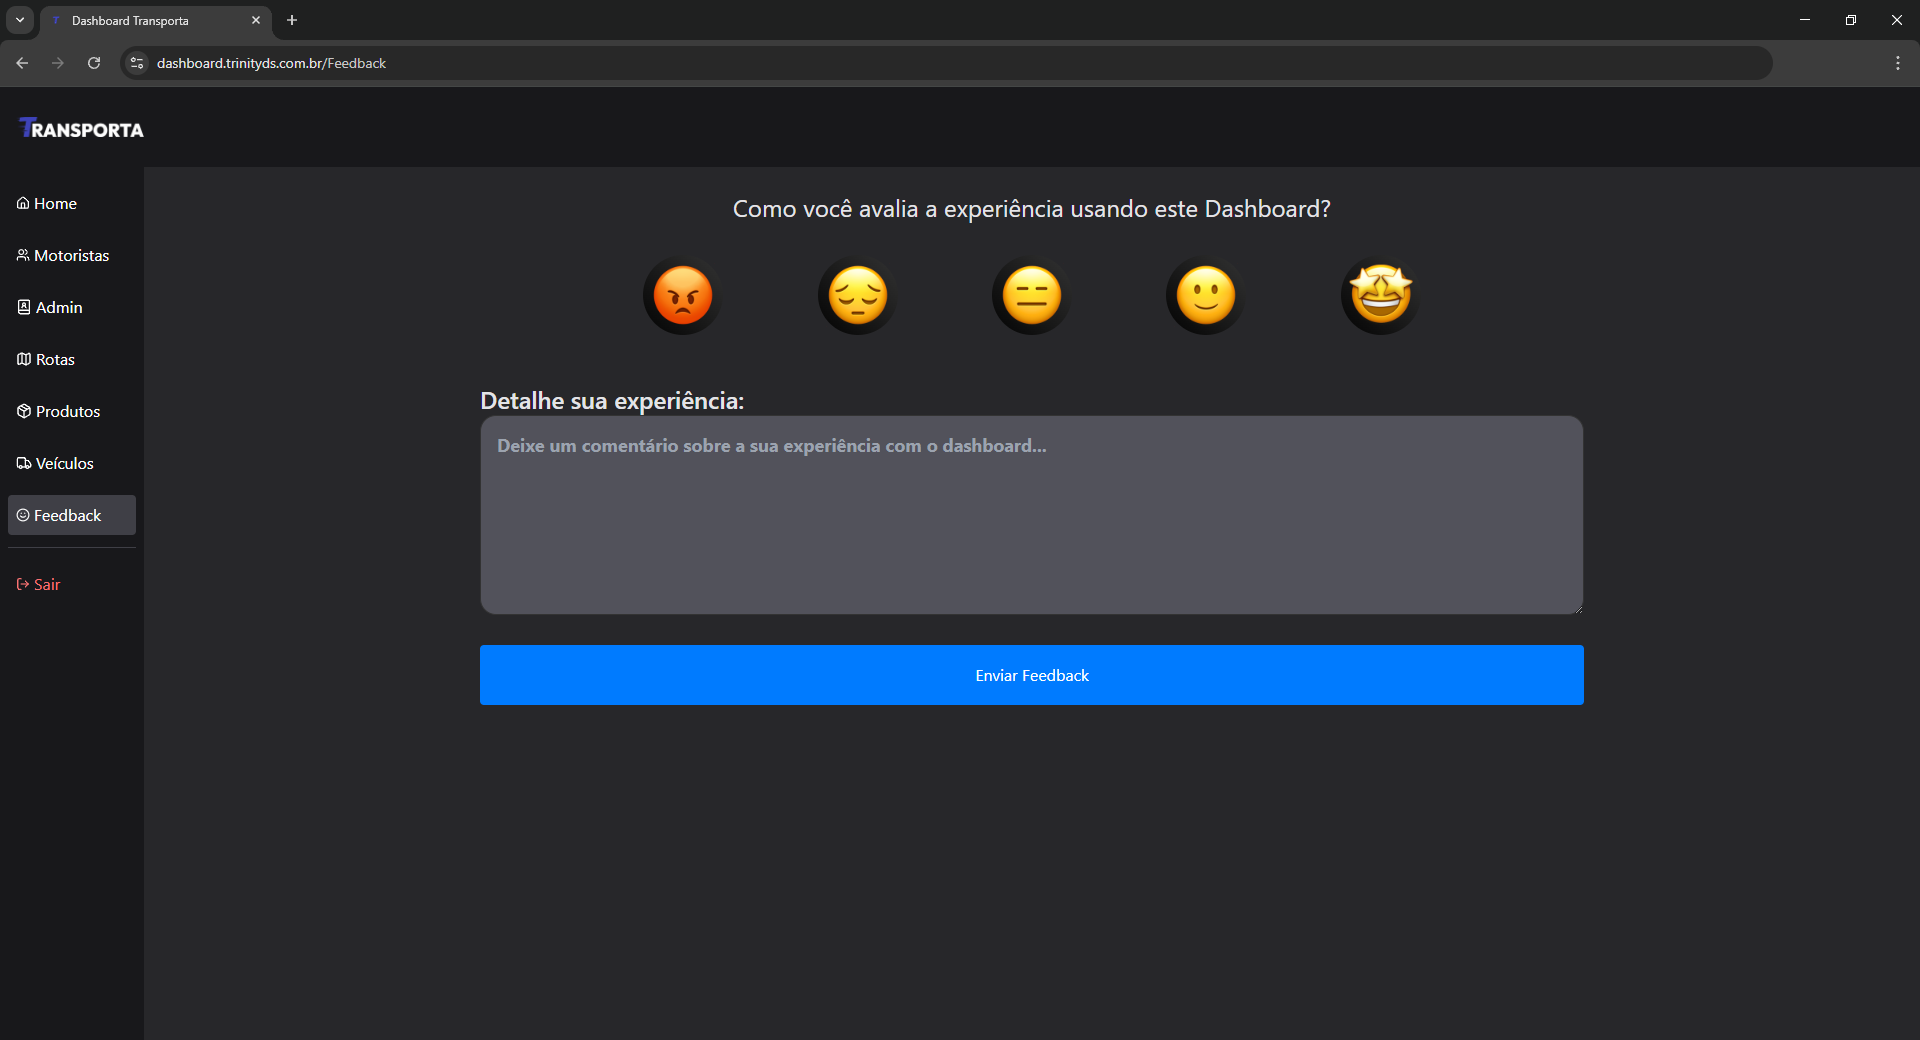The image size is (1920, 1040).
Task: Click the Sair logout icon
Action: (22, 584)
